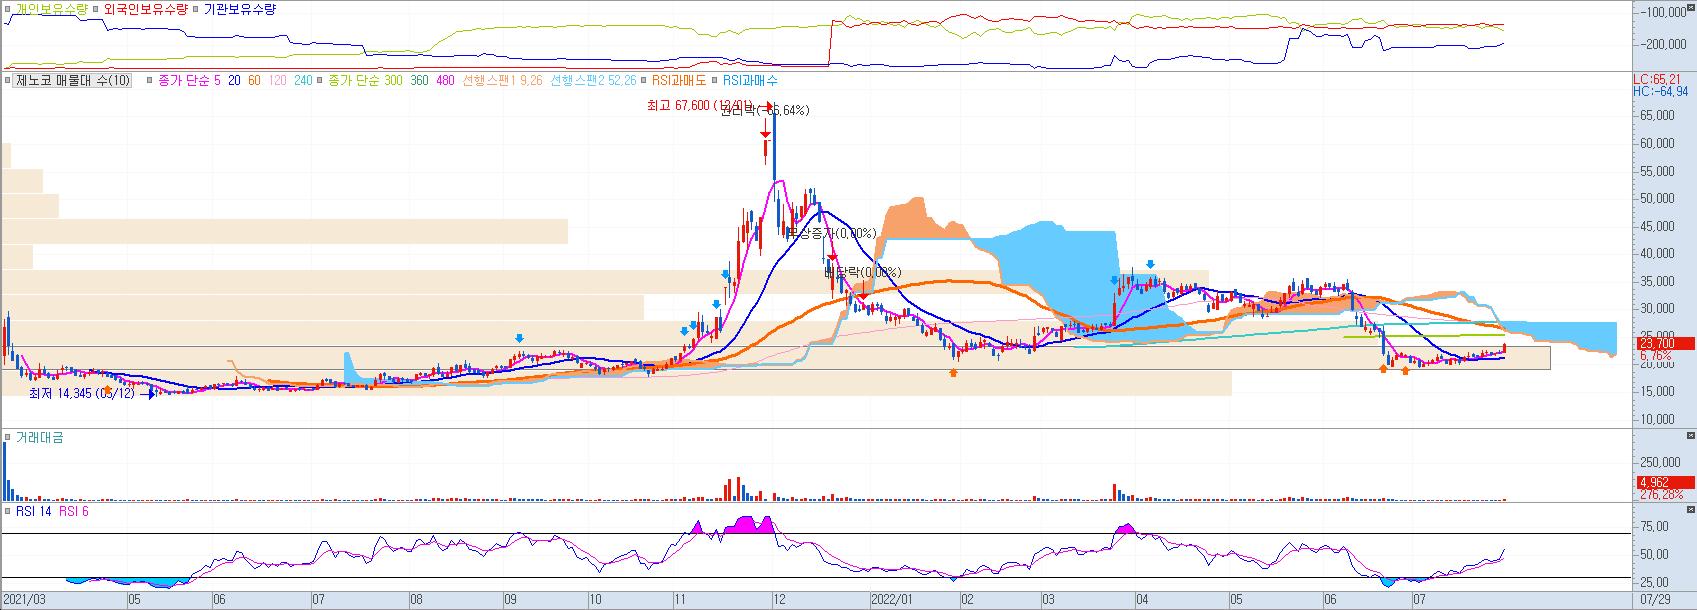Close the 거래대금 volume pane
Screen dimensions: 1697x610
coord(1690,437)
